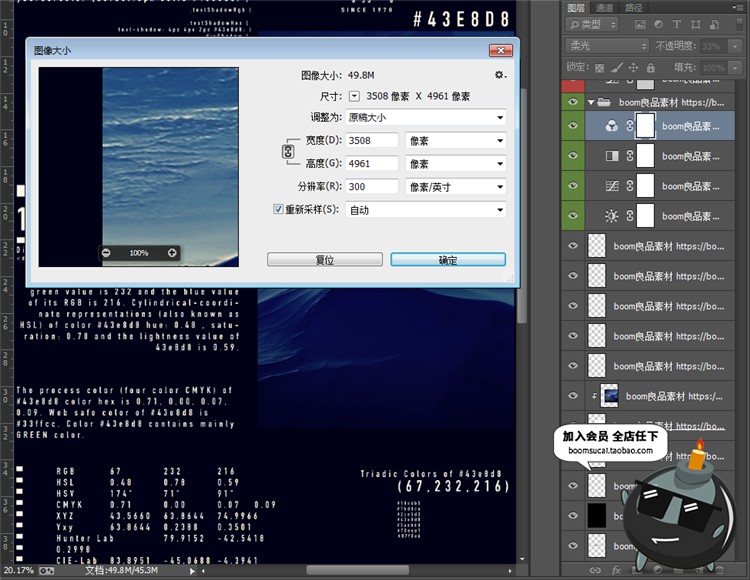The image size is (750, 580).
Task: Click mask link icon on Brightness/Contrast layer
Action: pos(629,216)
